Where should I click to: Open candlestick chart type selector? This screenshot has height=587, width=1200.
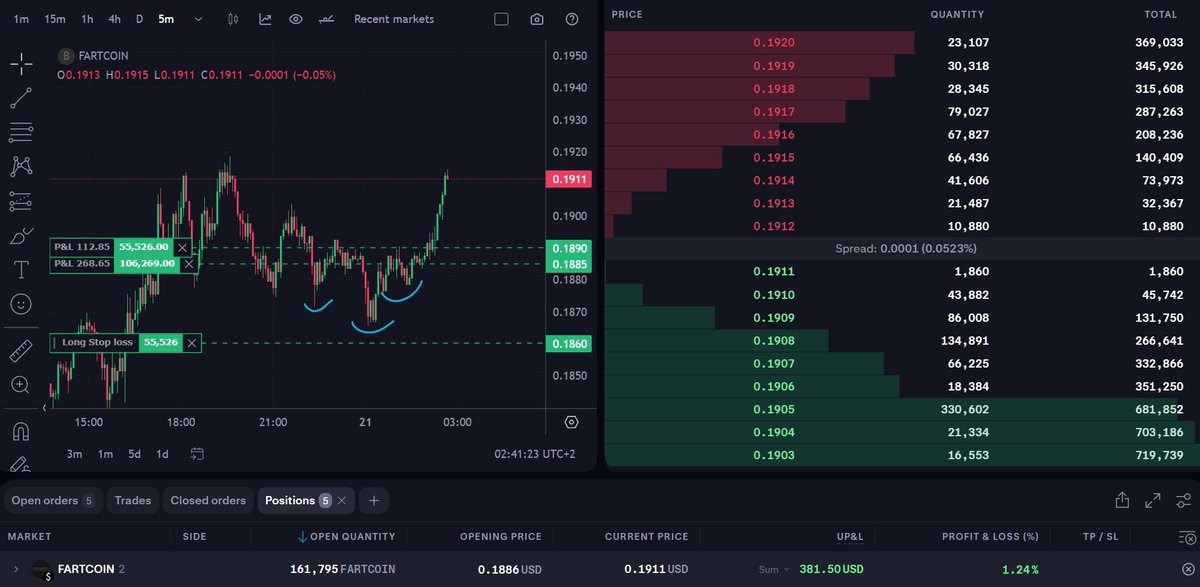(233, 19)
